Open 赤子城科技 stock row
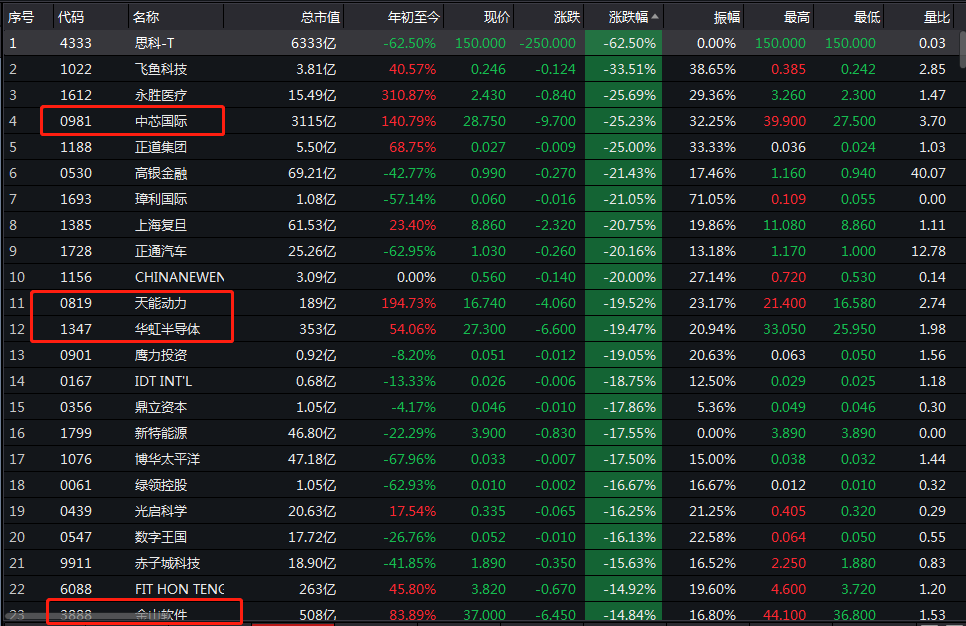The width and height of the screenshot is (966, 626). pyautogui.click(x=483, y=563)
